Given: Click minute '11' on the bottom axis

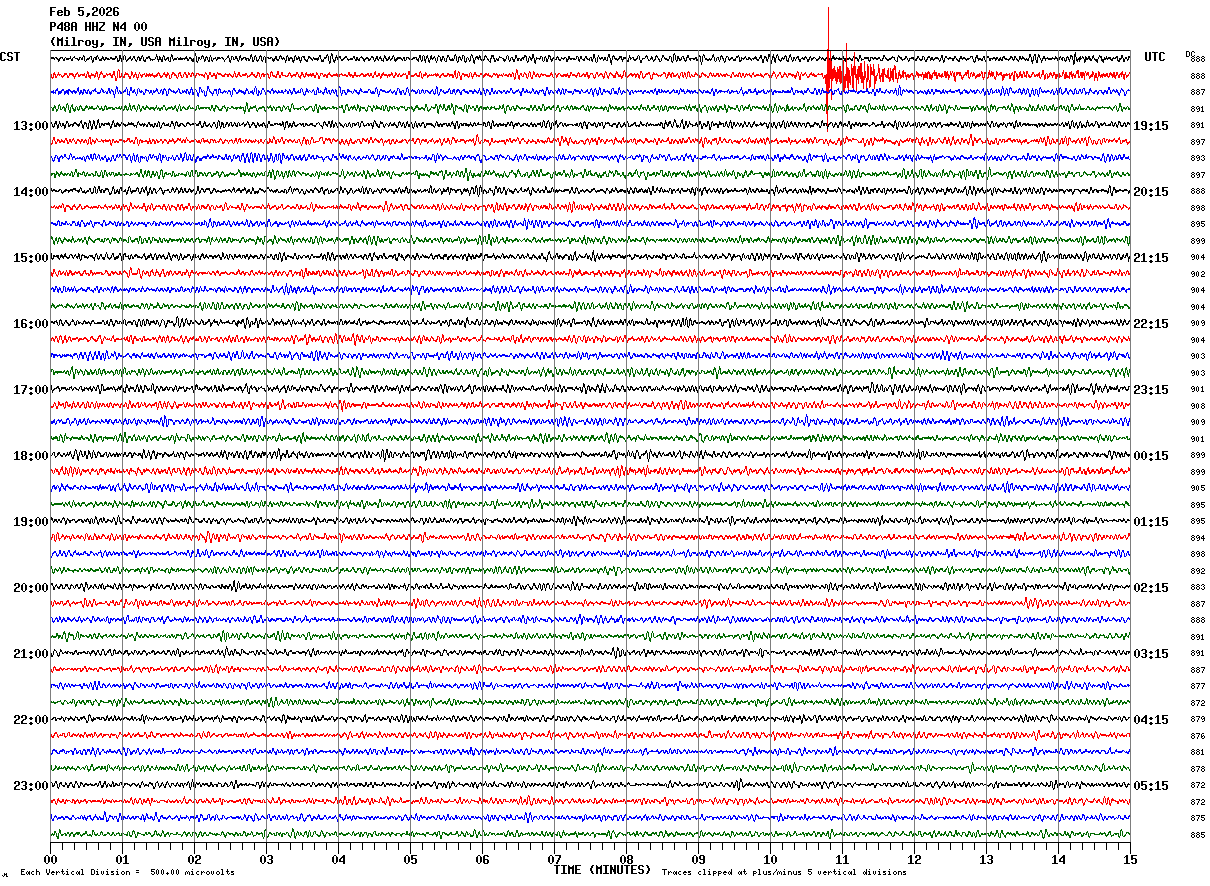Looking at the screenshot, I should point(842,859).
